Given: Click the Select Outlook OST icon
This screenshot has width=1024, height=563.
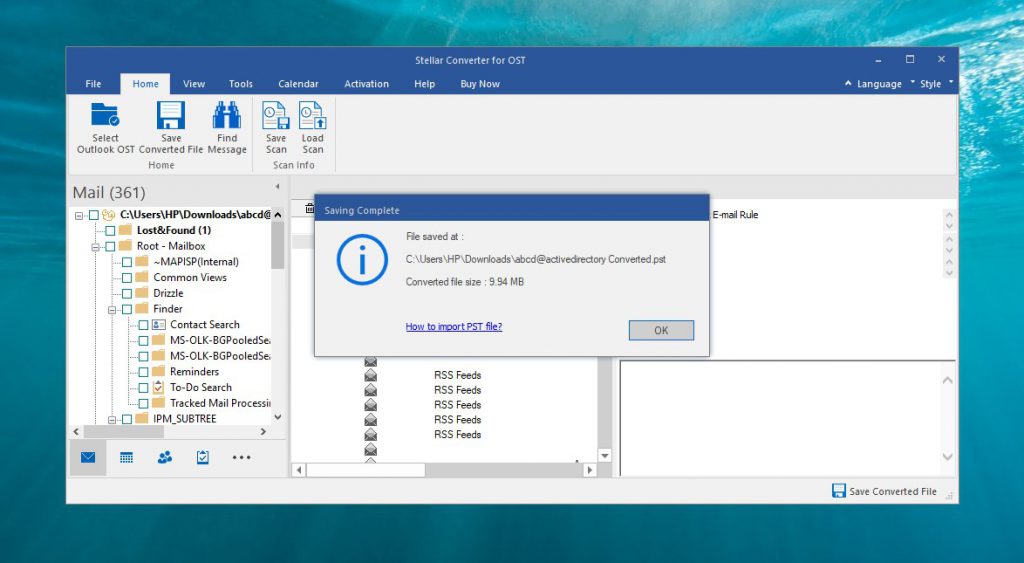Looking at the screenshot, I should pyautogui.click(x=105, y=115).
